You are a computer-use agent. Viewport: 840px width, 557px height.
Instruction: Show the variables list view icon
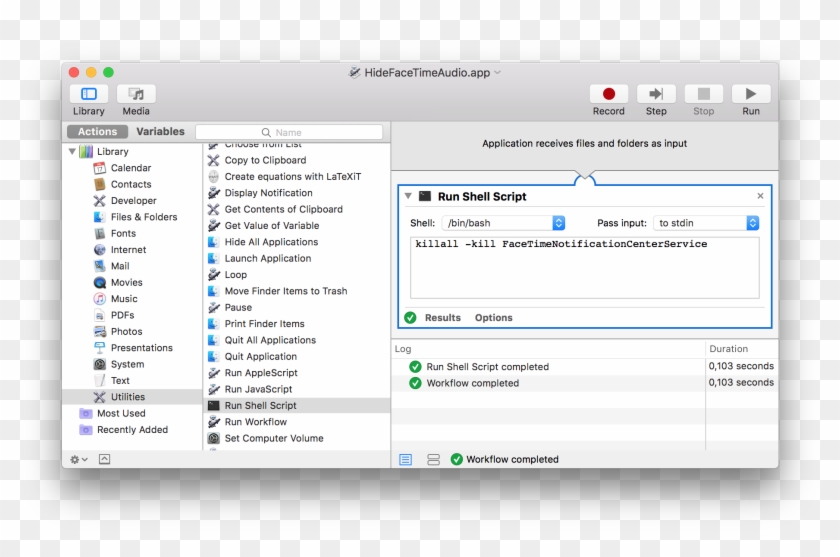[433, 460]
